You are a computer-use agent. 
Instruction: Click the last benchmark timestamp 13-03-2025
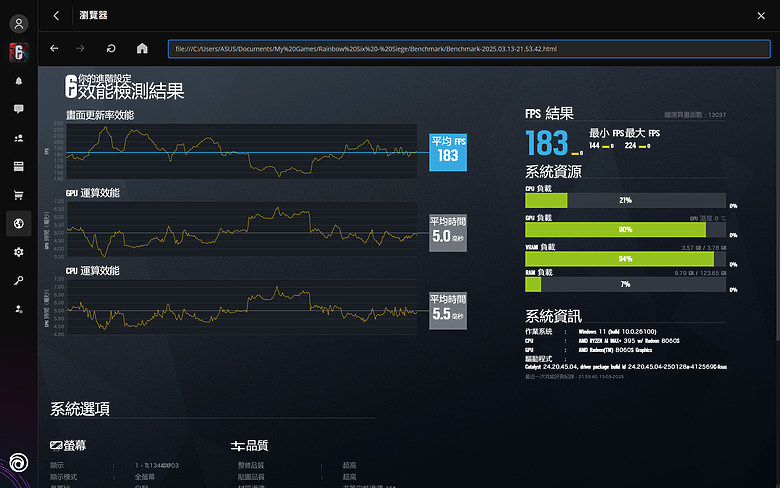coord(575,377)
